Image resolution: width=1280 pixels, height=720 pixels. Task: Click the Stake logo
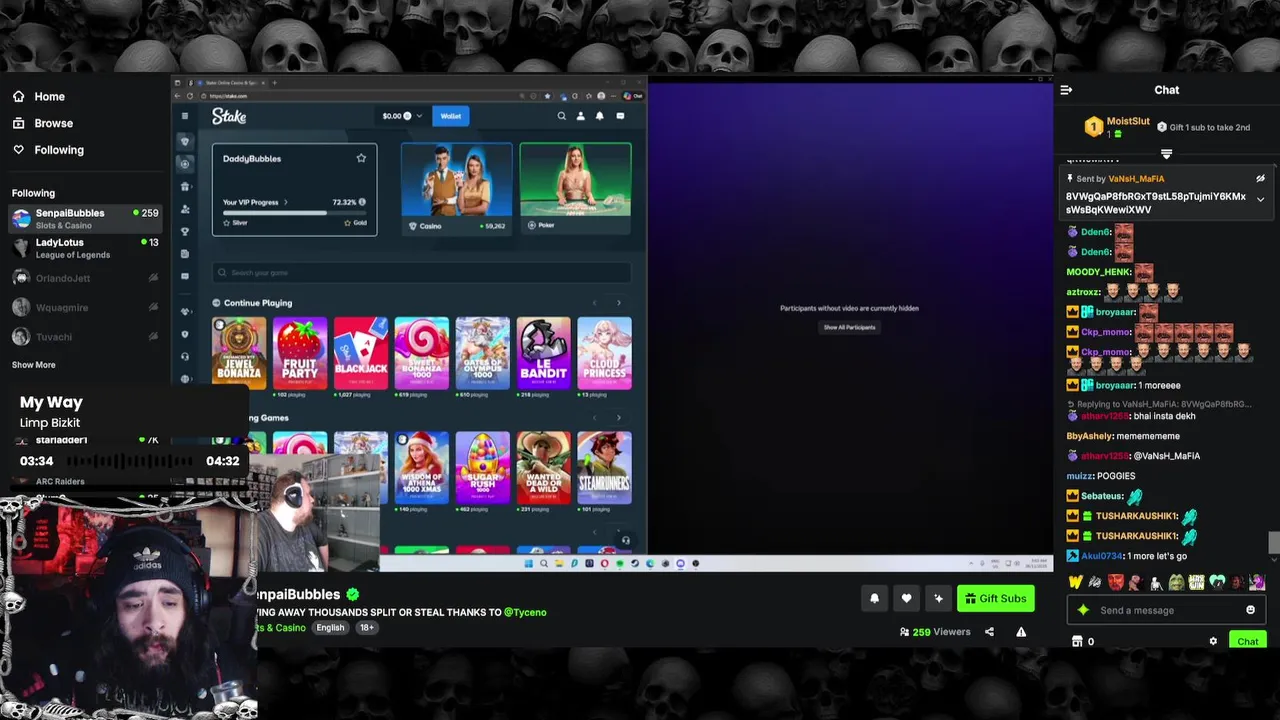229,117
